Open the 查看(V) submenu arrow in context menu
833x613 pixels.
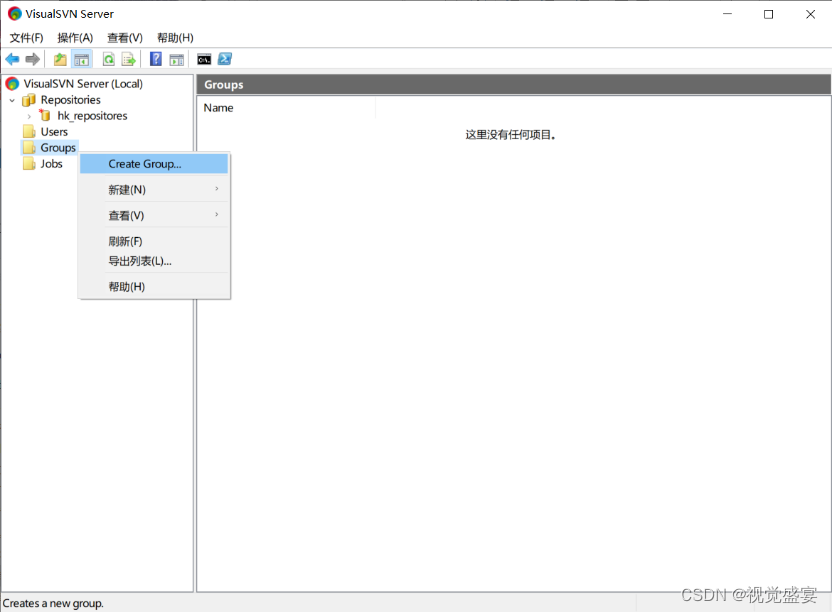coord(217,215)
